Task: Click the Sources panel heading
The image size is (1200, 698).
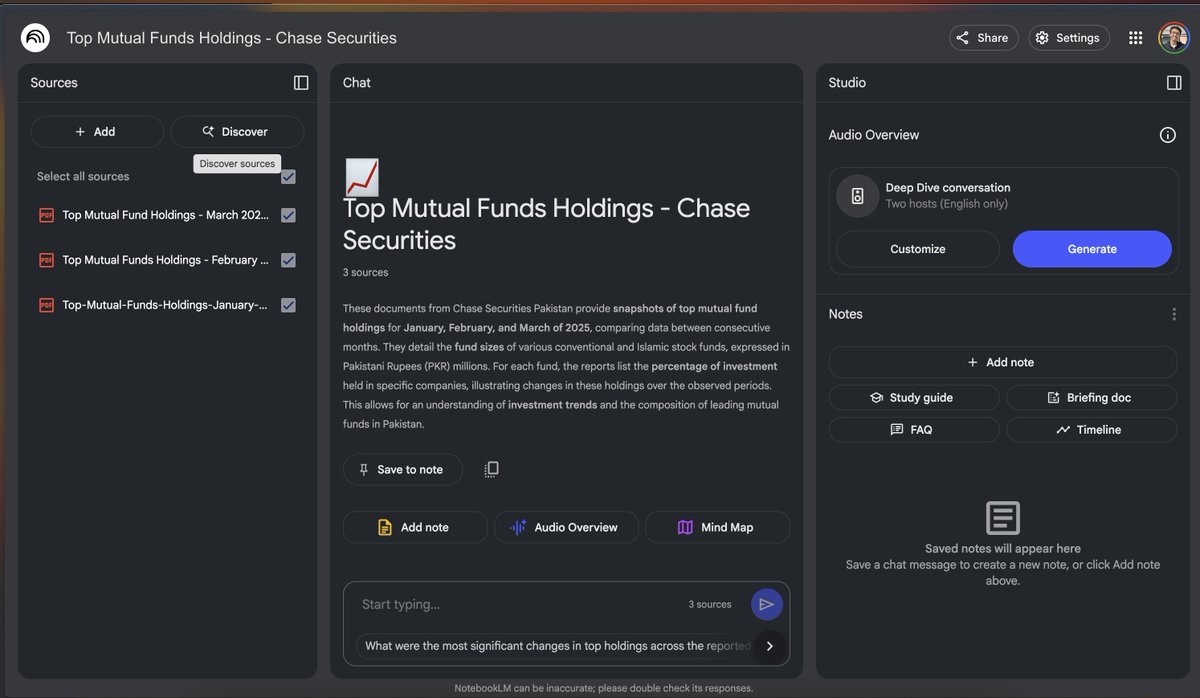Action: tap(54, 83)
